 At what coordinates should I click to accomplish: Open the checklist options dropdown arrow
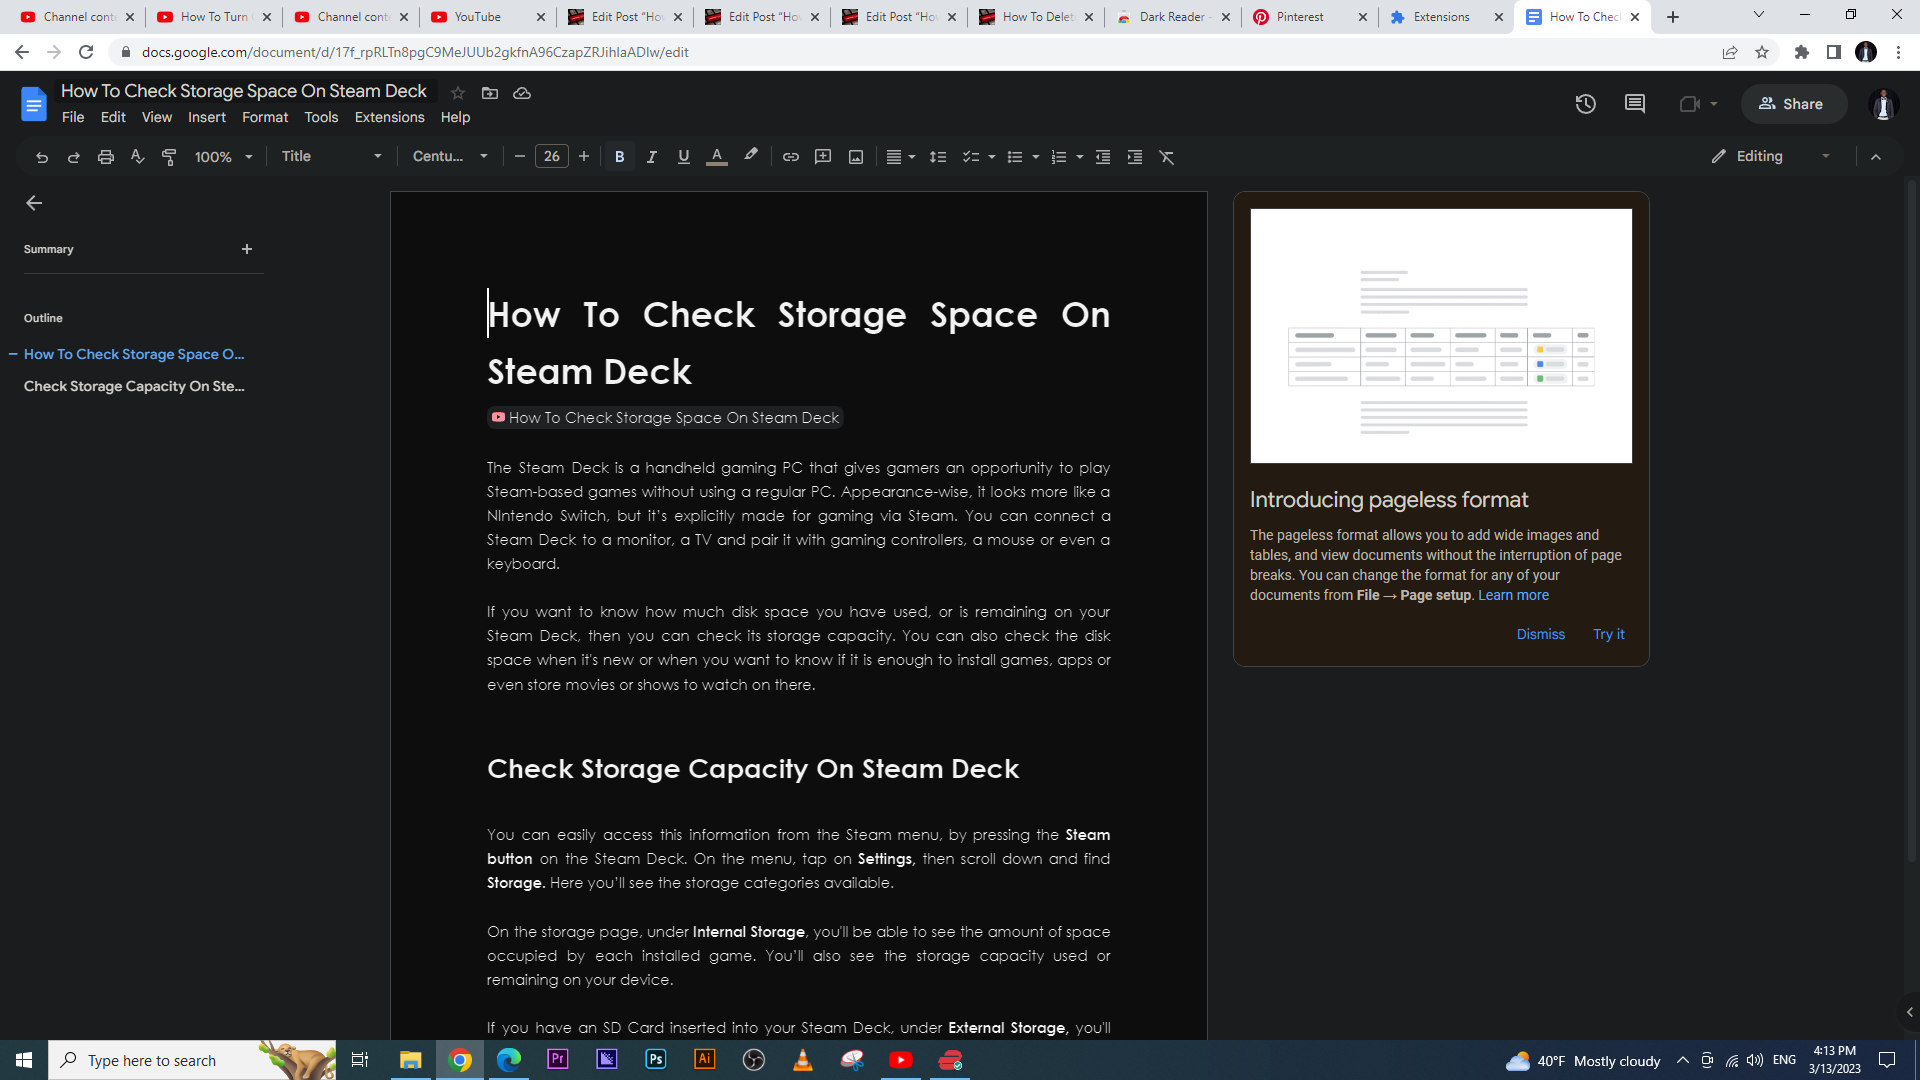click(991, 157)
